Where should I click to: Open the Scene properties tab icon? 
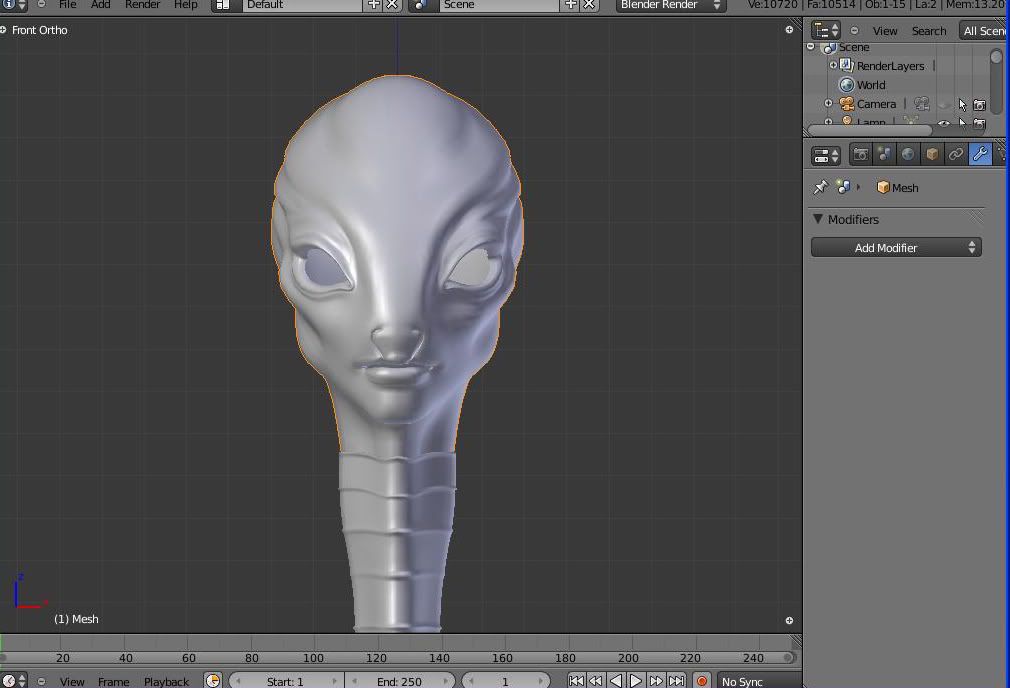[x=884, y=154]
